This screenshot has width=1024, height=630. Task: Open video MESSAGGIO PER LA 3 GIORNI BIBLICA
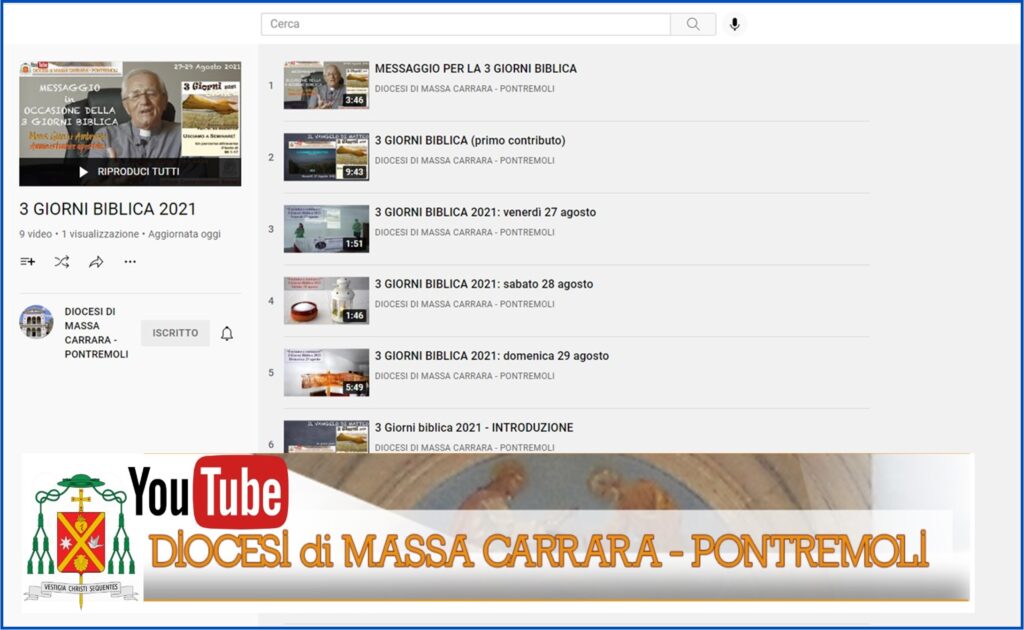[x=475, y=69]
